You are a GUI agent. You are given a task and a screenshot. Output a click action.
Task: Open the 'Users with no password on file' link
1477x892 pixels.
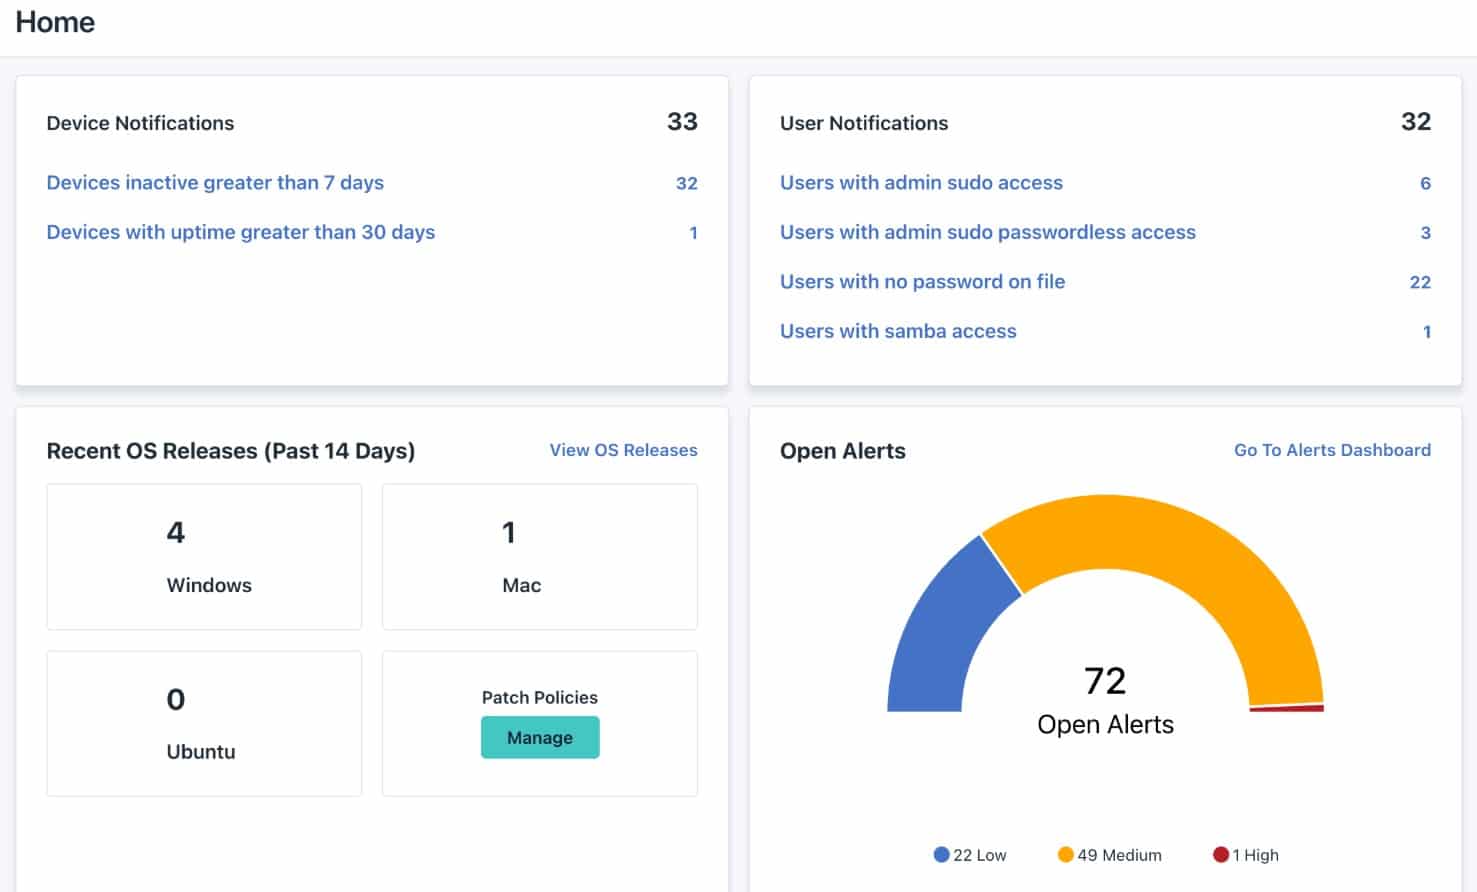[x=922, y=282]
